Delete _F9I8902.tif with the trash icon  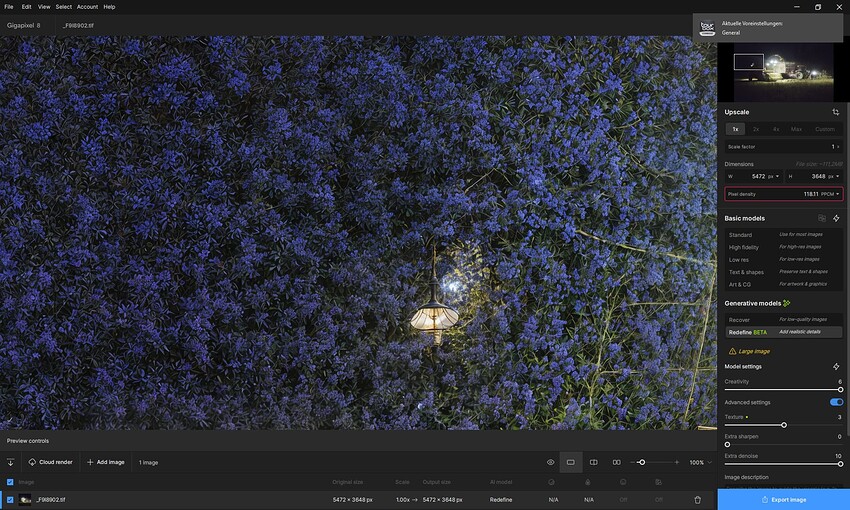(x=698, y=500)
